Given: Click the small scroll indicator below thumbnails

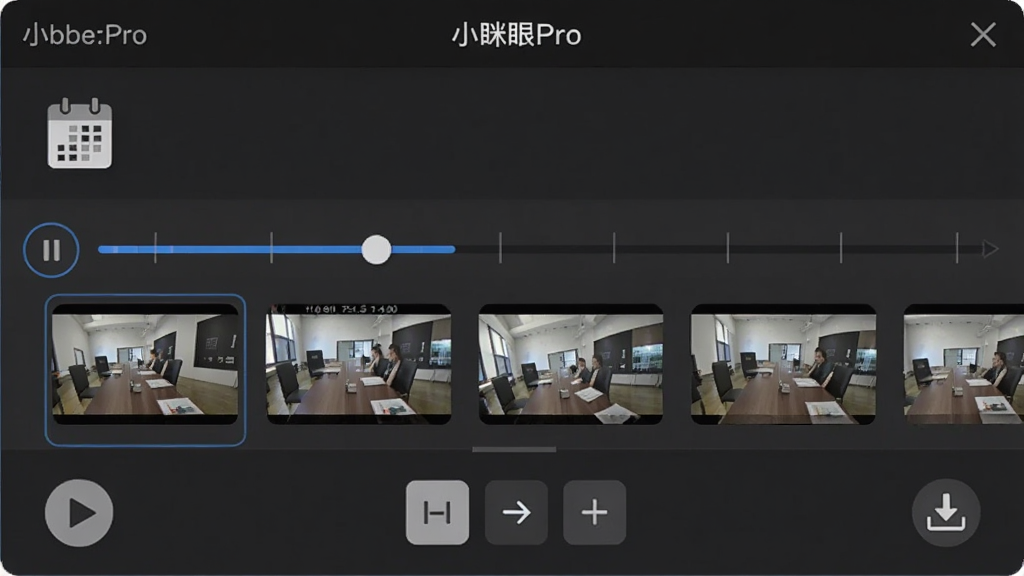Looking at the screenshot, I should (x=514, y=449).
